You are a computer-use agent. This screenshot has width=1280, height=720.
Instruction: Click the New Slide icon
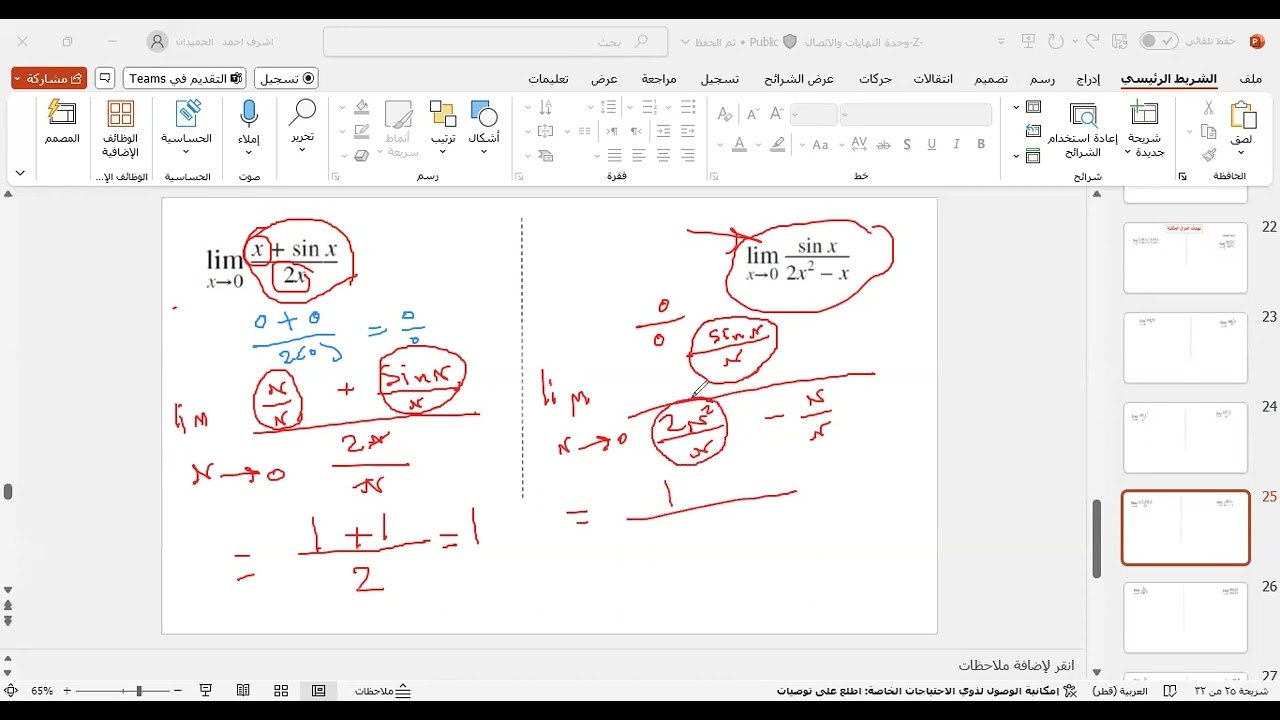coord(1145,113)
